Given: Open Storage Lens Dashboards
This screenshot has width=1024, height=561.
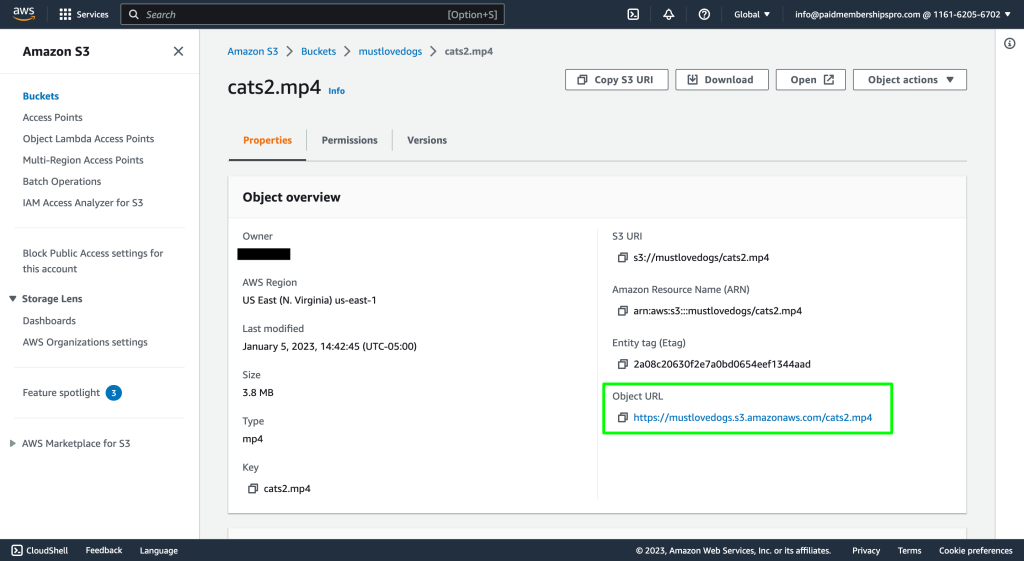Looking at the screenshot, I should [x=49, y=321].
